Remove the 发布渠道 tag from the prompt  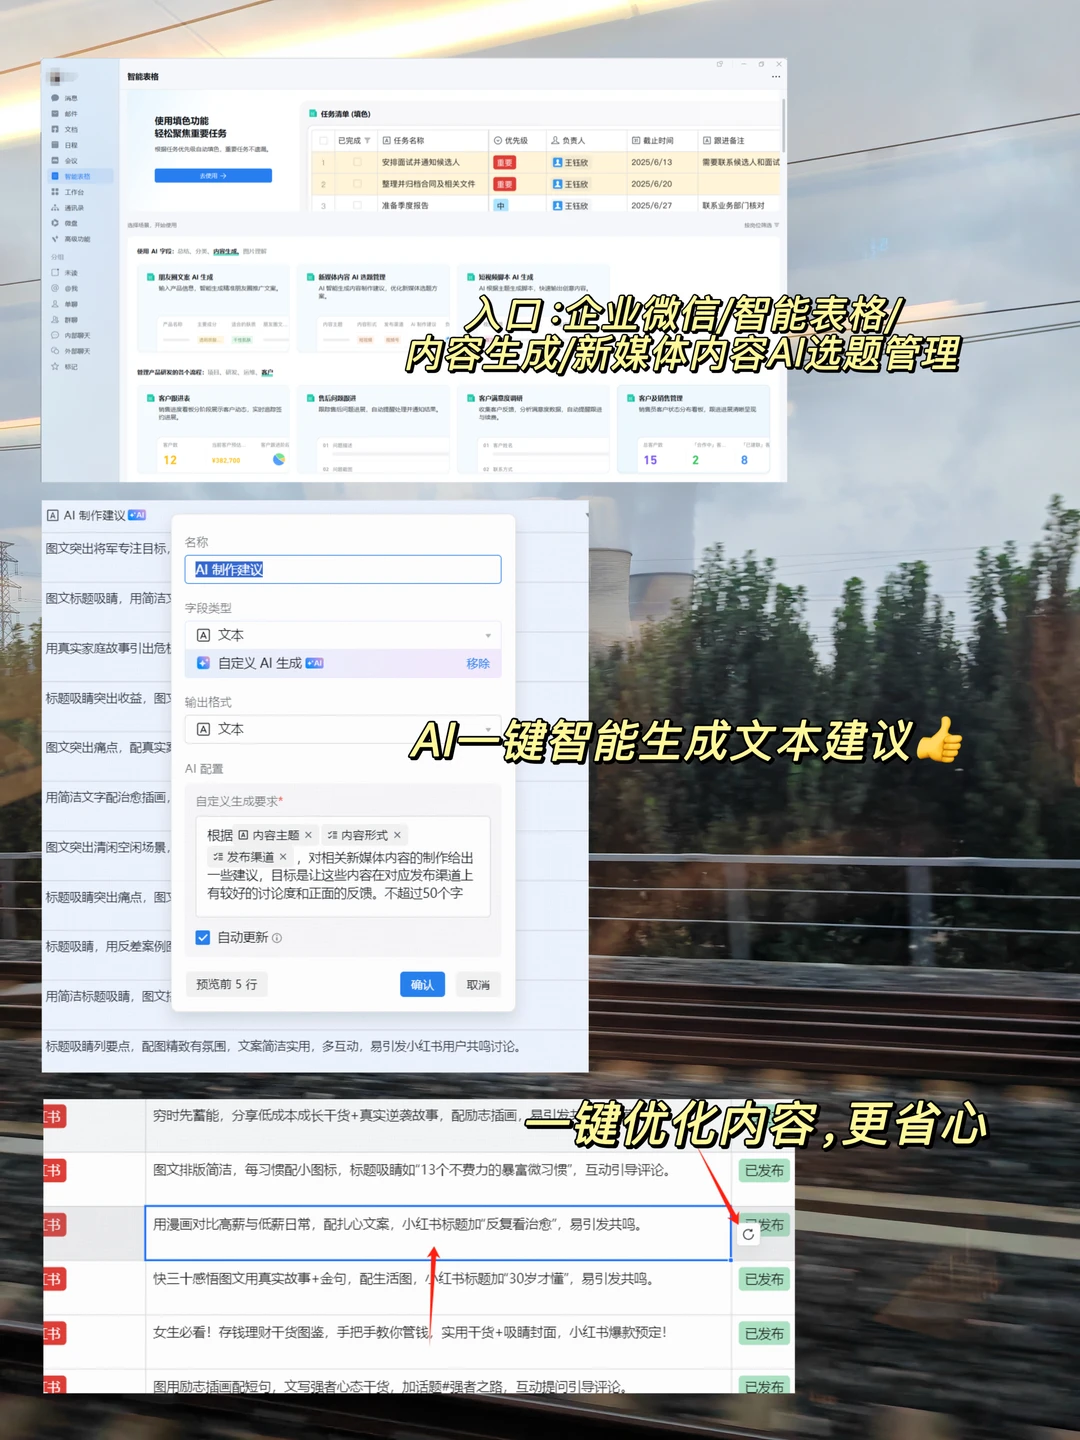click(283, 857)
